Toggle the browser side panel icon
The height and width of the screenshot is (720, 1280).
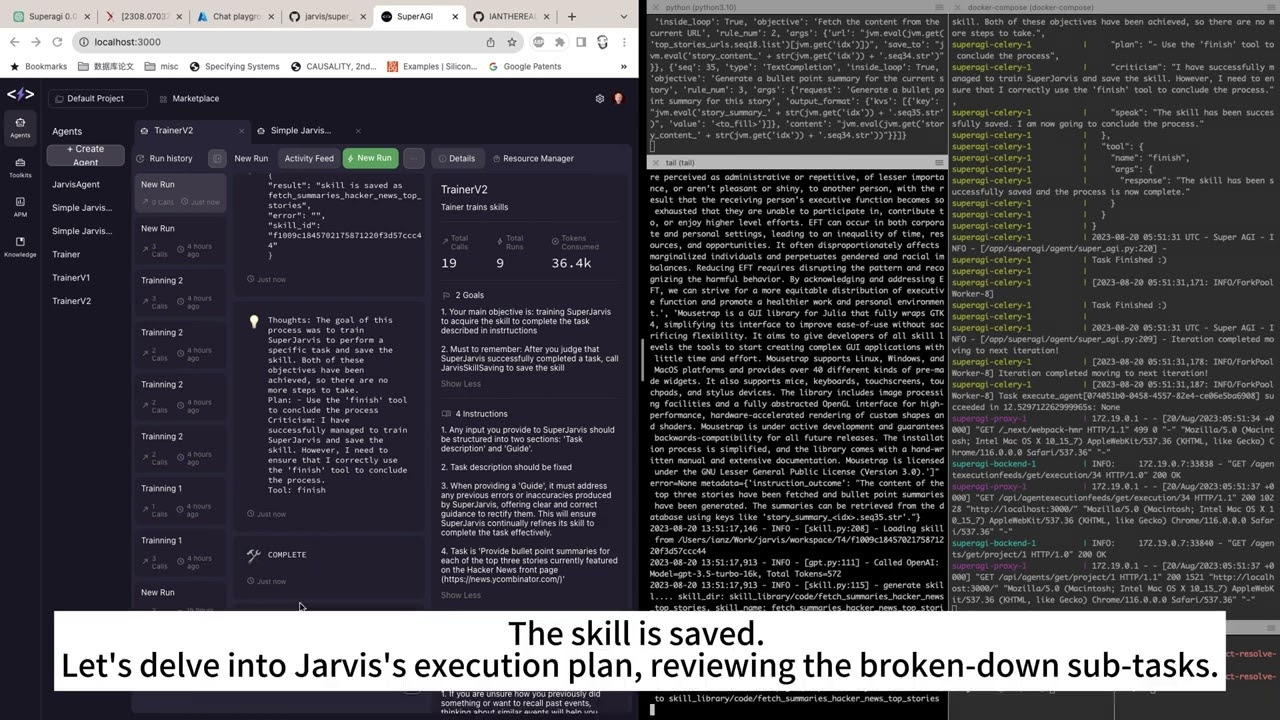(x=581, y=42)
